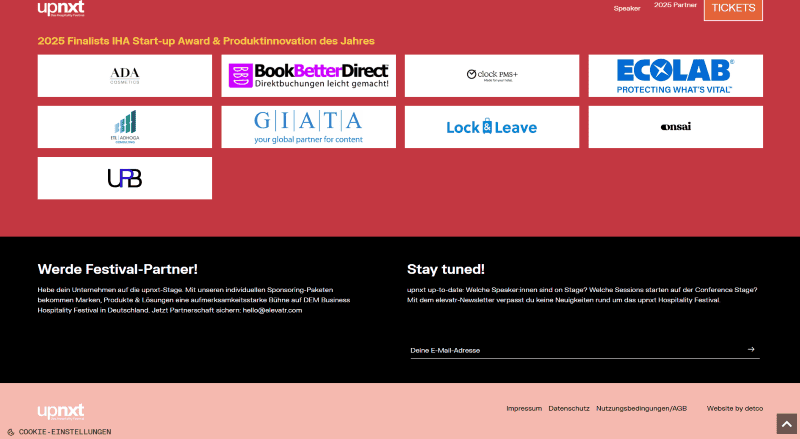Image resolution: width=800 pixels, height=439 pixels.
Task: Open the 2025 Partner menu item
Action: 675,5
